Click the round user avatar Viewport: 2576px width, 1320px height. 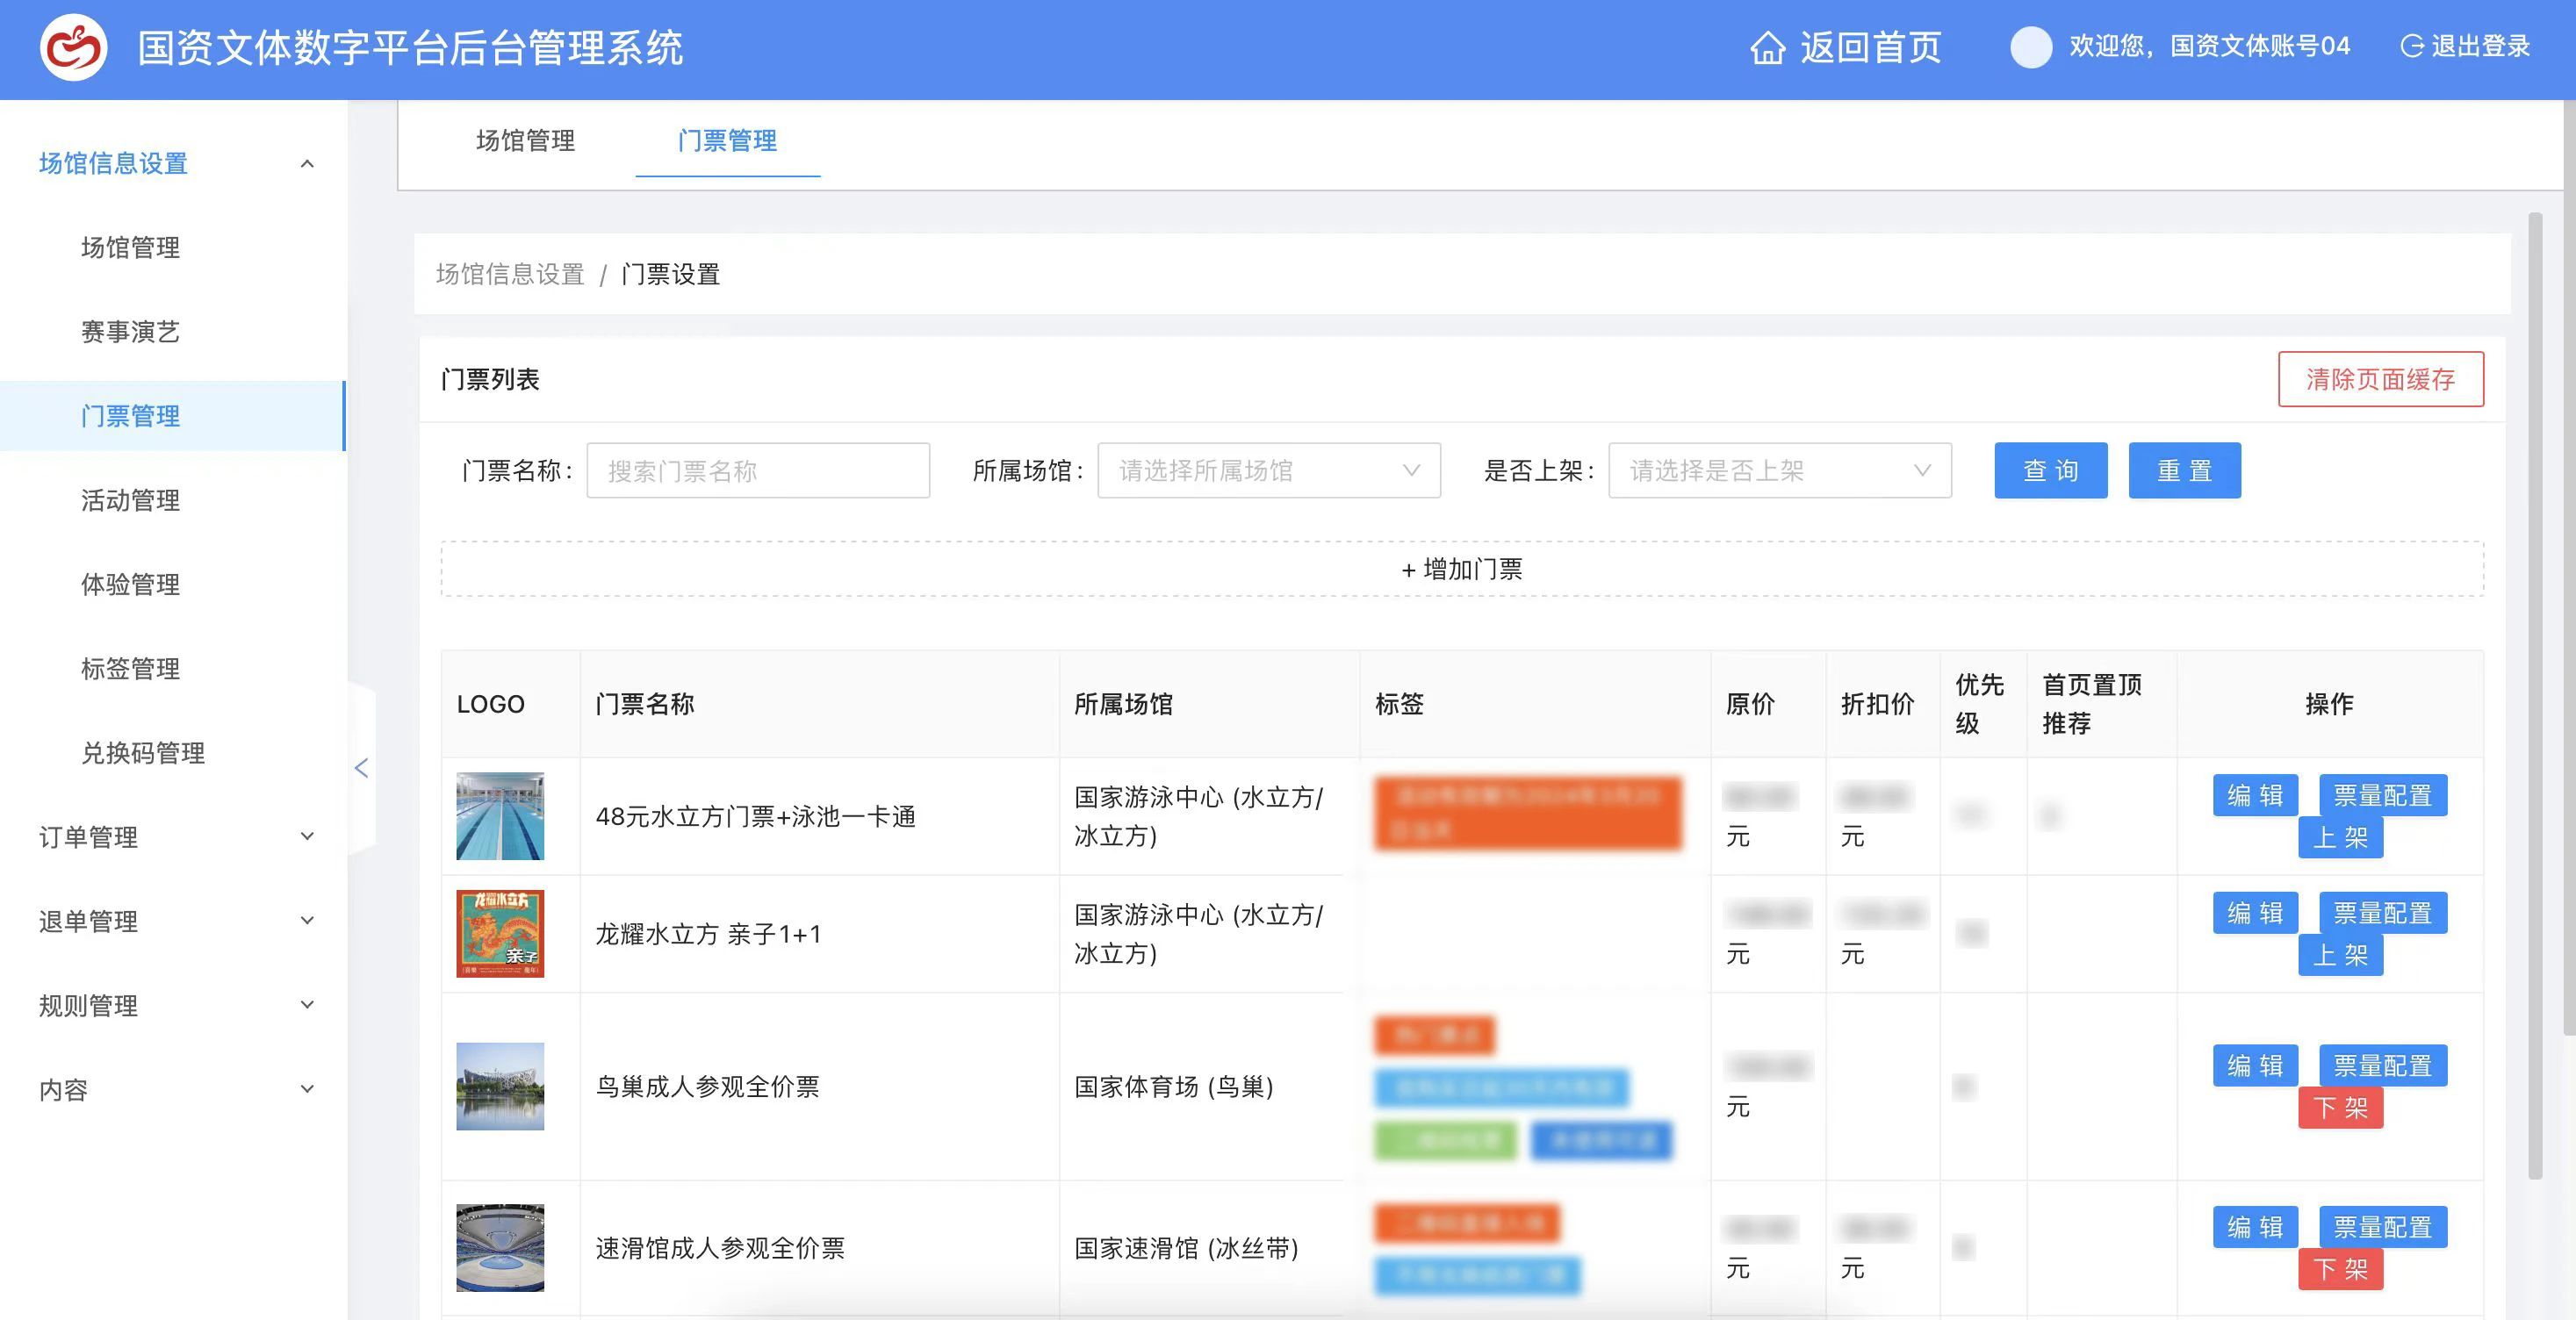point(2031,47)
